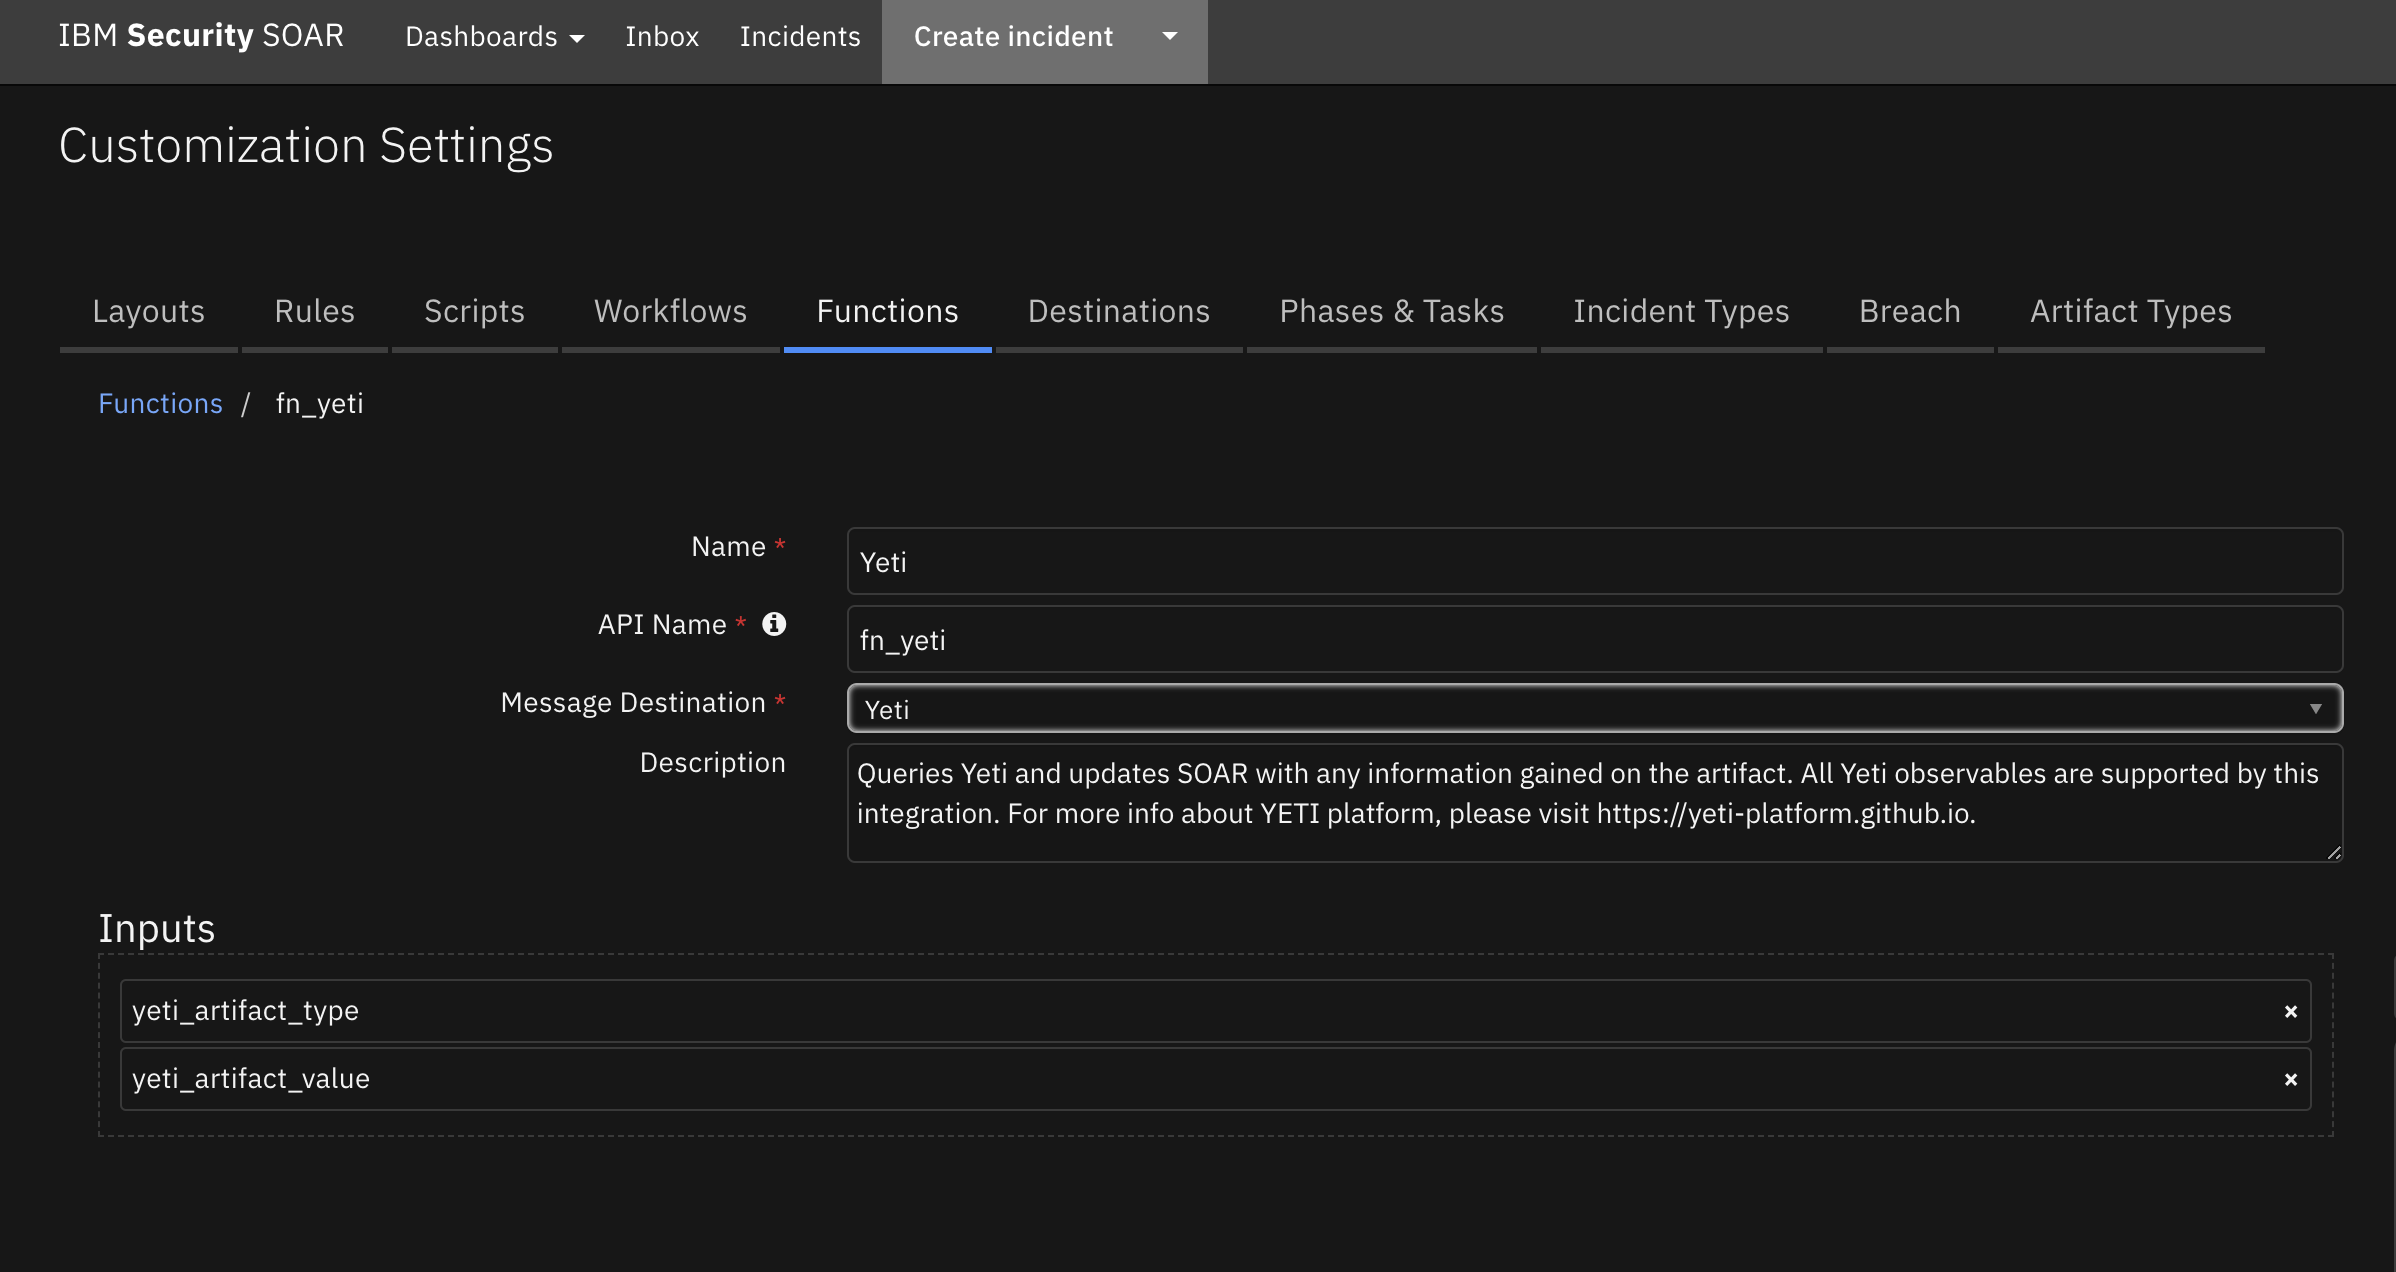Navigate to the Destinations tab

click(x=1117, y=310)
